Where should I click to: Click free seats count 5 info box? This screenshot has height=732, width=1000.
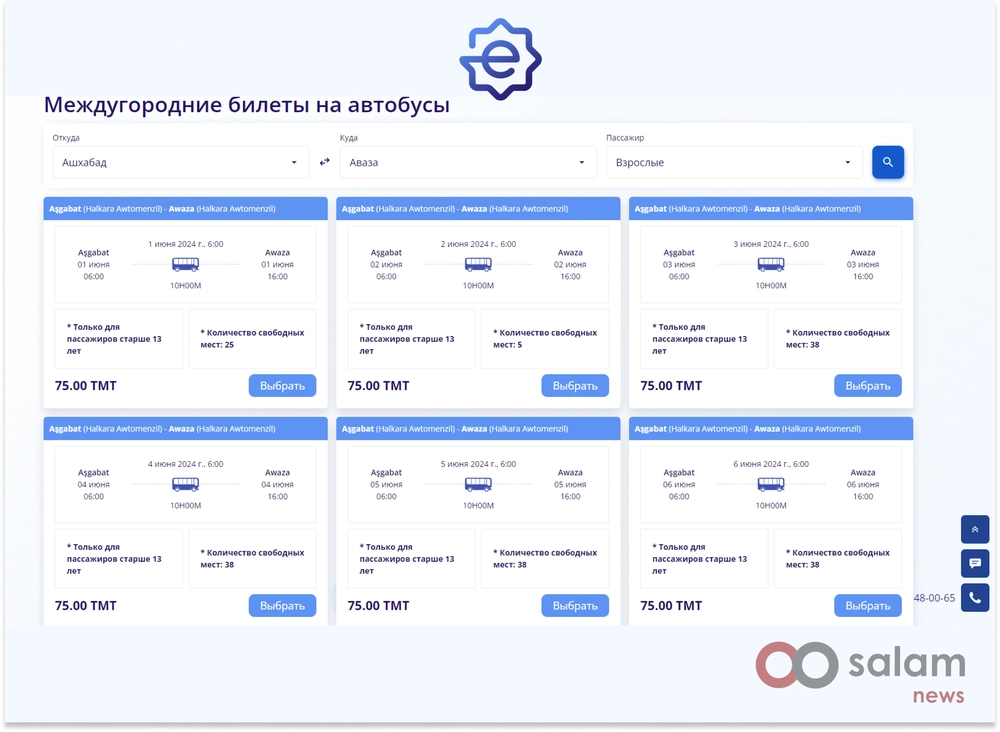click(x=545, y=339)
